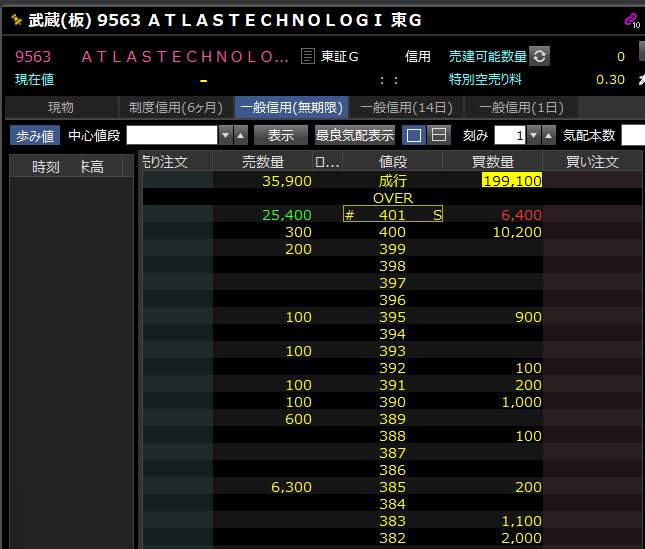Toggle the 歩み値 button
Screen dimensions: 645x549
tap(35, 135)
